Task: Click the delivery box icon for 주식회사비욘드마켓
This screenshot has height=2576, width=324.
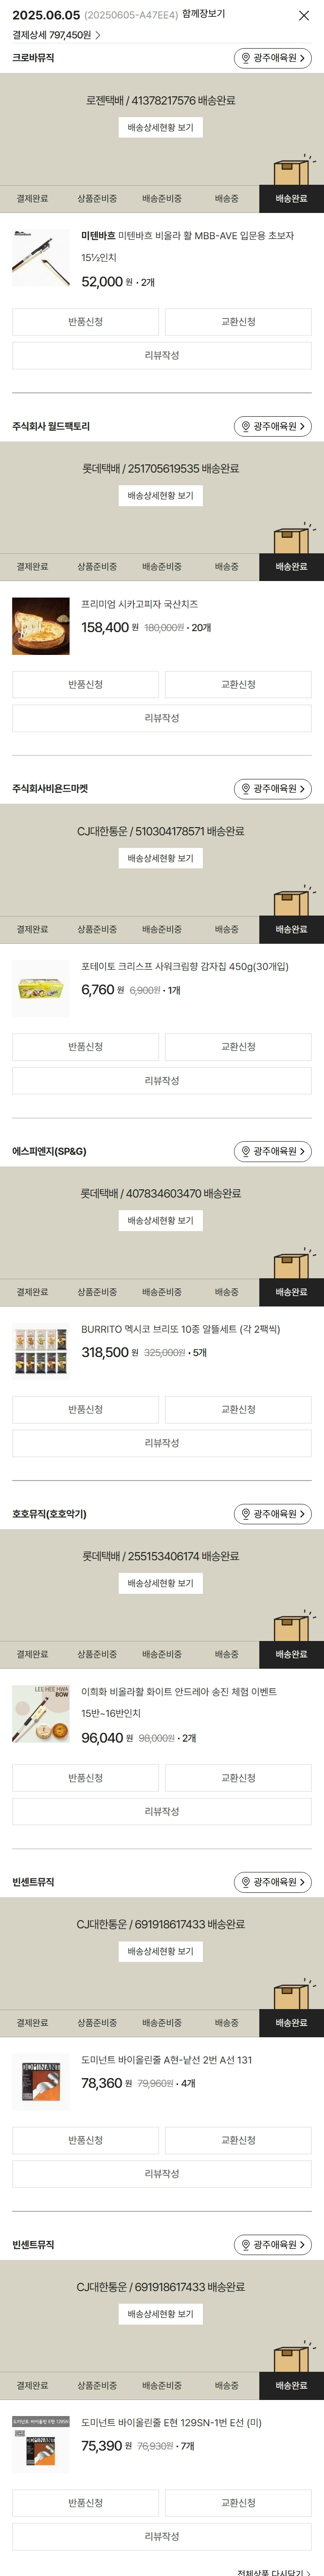Action: click(x=293, y=900)
